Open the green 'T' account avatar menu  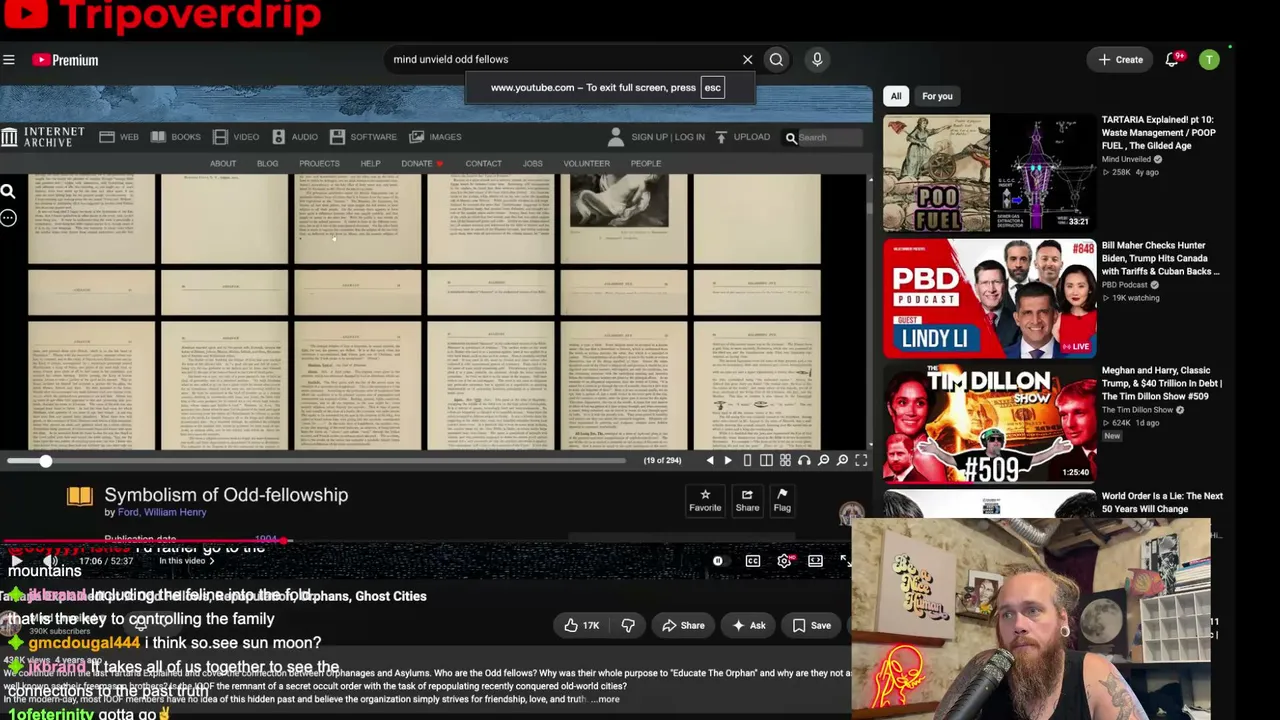pyautogui.click(x=1209, y=60)
